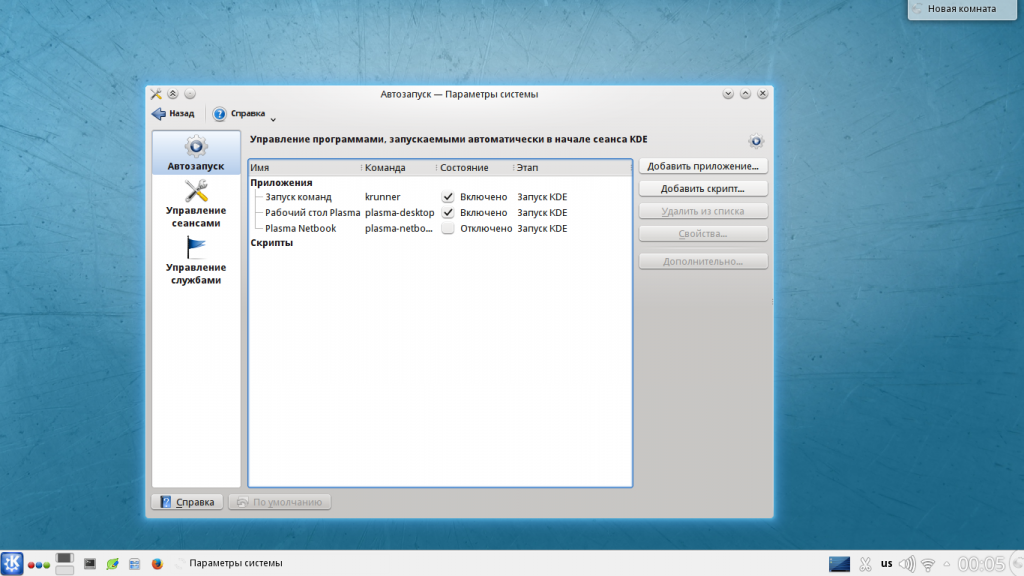Viewport: 1024px width, 576px height.
Task: Select the Рабочий стол Plasma row name
Action: 312,212
